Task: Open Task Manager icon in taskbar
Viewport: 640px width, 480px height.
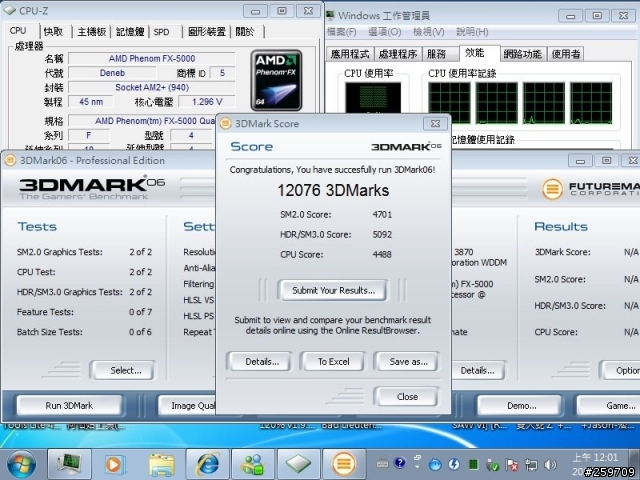Action: coord(69,463)
